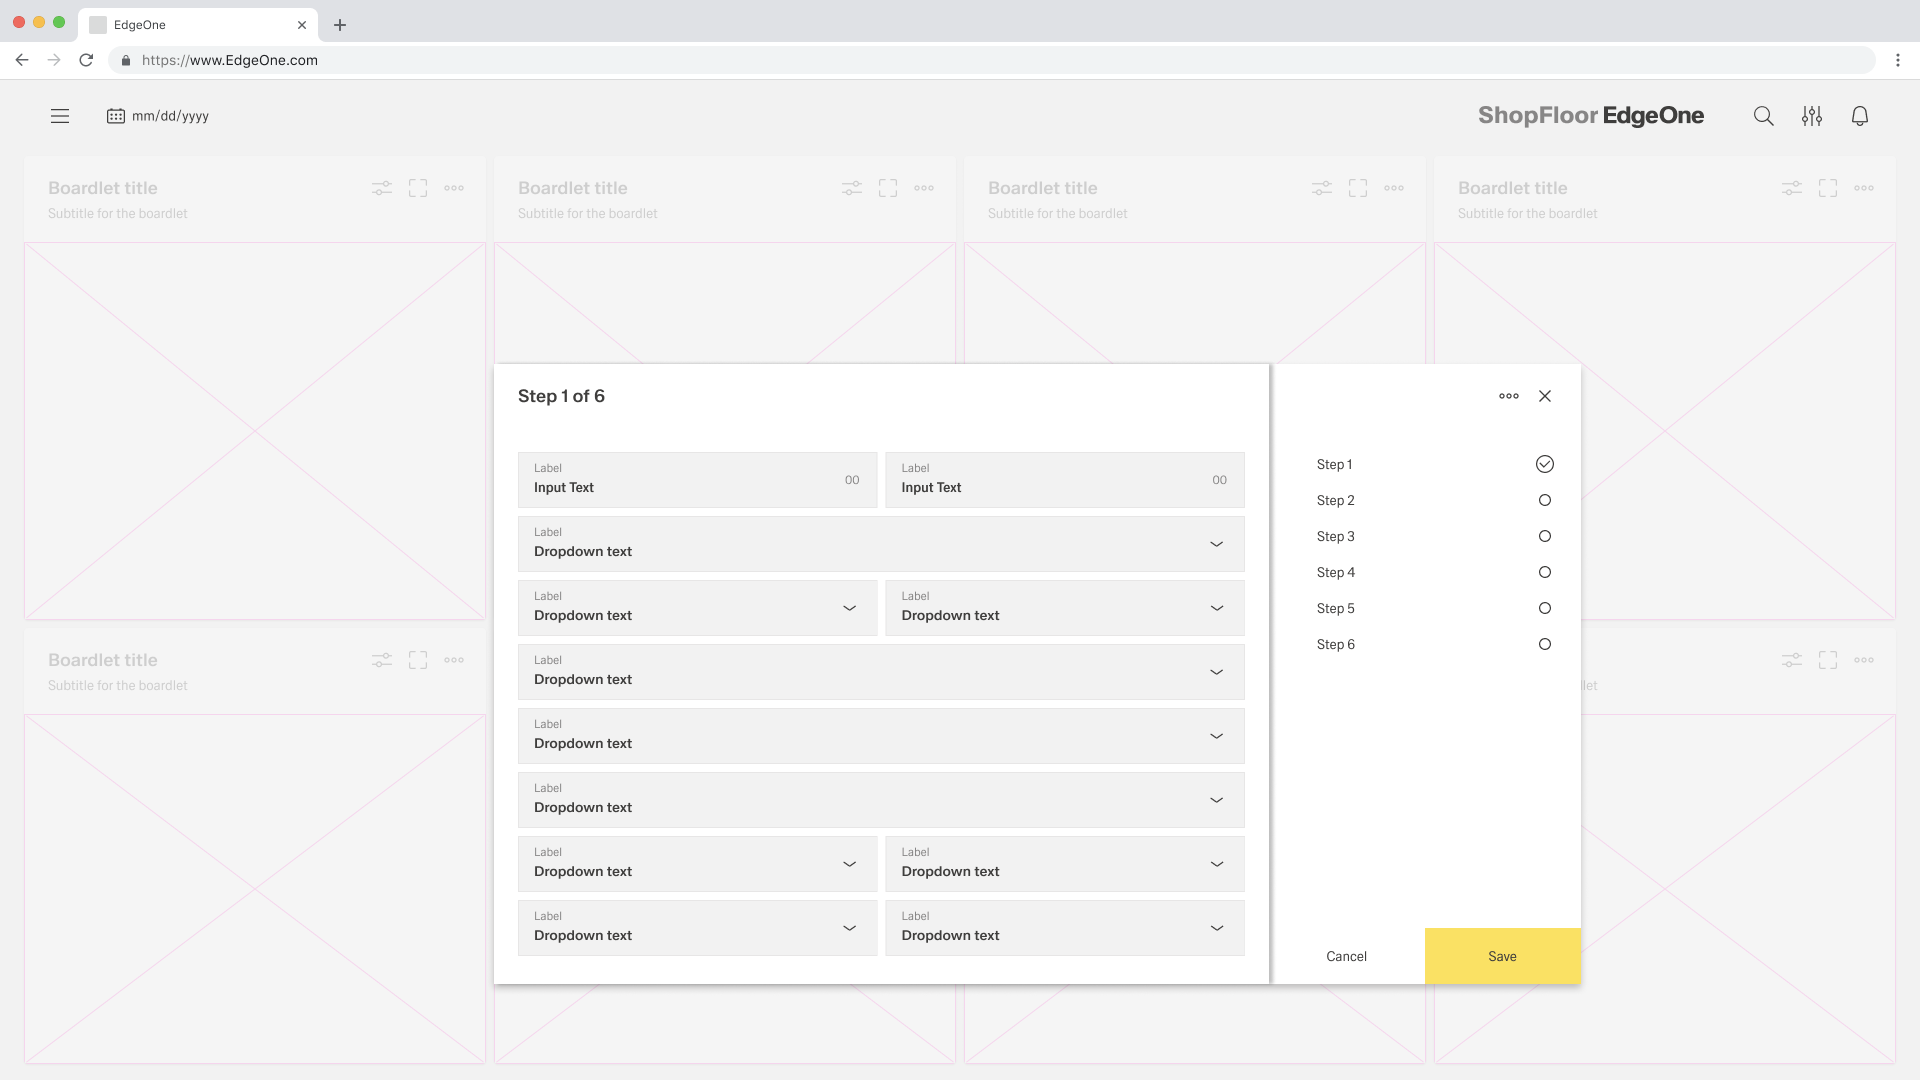Expand the first Boardlet to fullscreen
Screen dimensions: 1920x1080
(418, 188)
